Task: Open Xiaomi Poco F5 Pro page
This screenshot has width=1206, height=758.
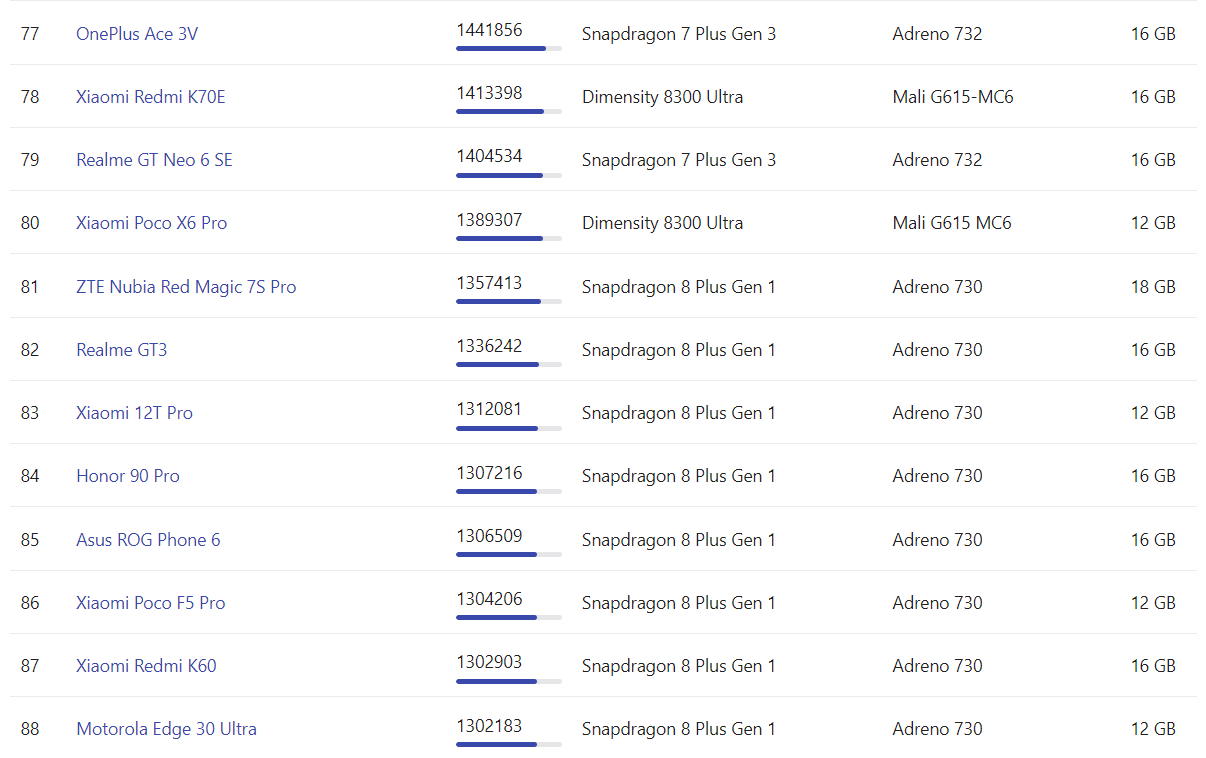Action: 150,603
